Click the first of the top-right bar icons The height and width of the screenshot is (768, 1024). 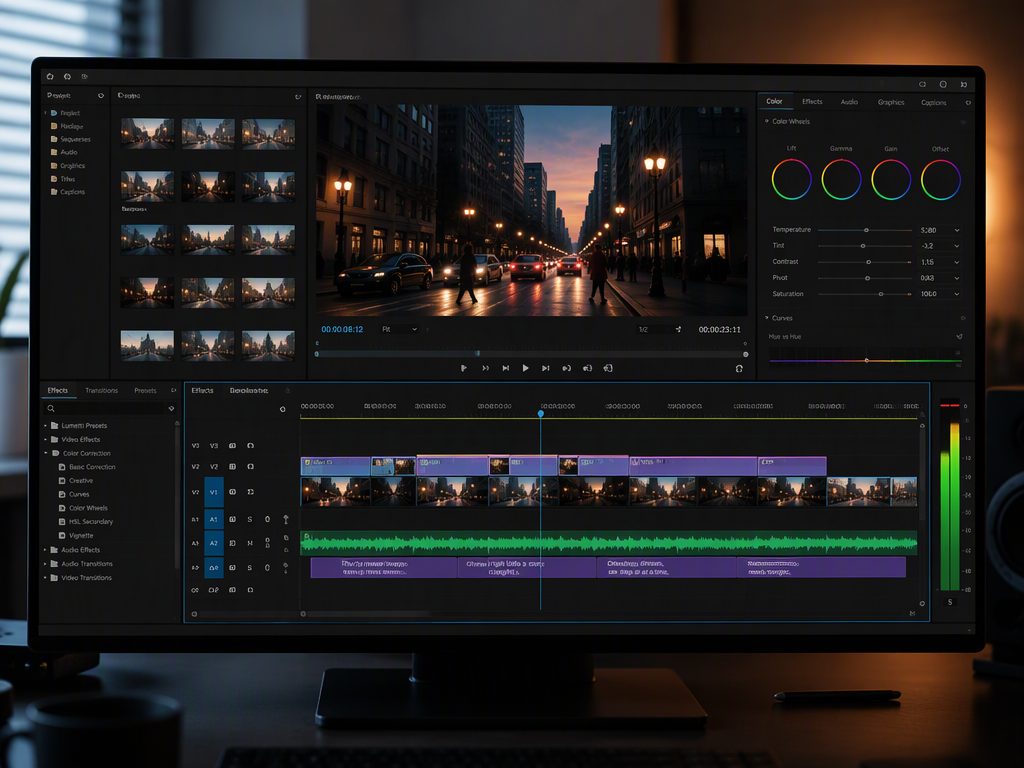(x=922, y=84)
